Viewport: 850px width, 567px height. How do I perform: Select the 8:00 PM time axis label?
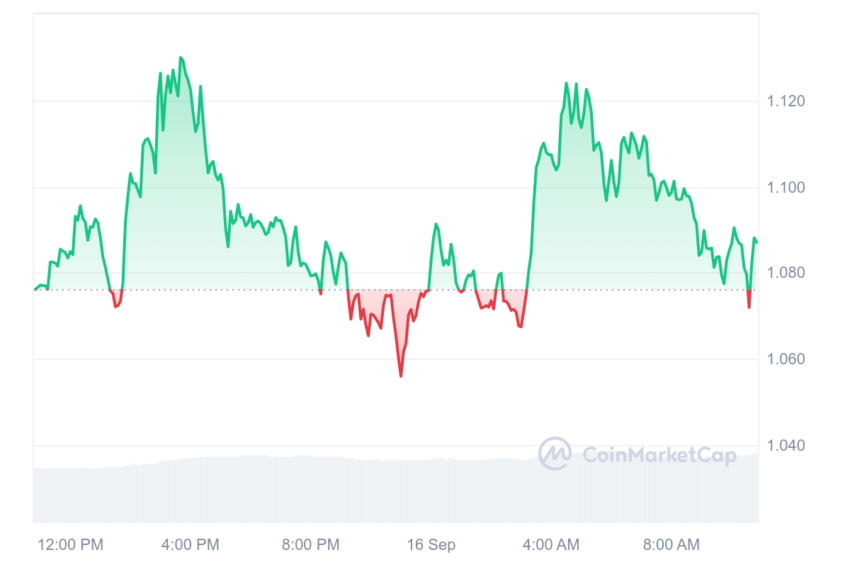[311, 544]
